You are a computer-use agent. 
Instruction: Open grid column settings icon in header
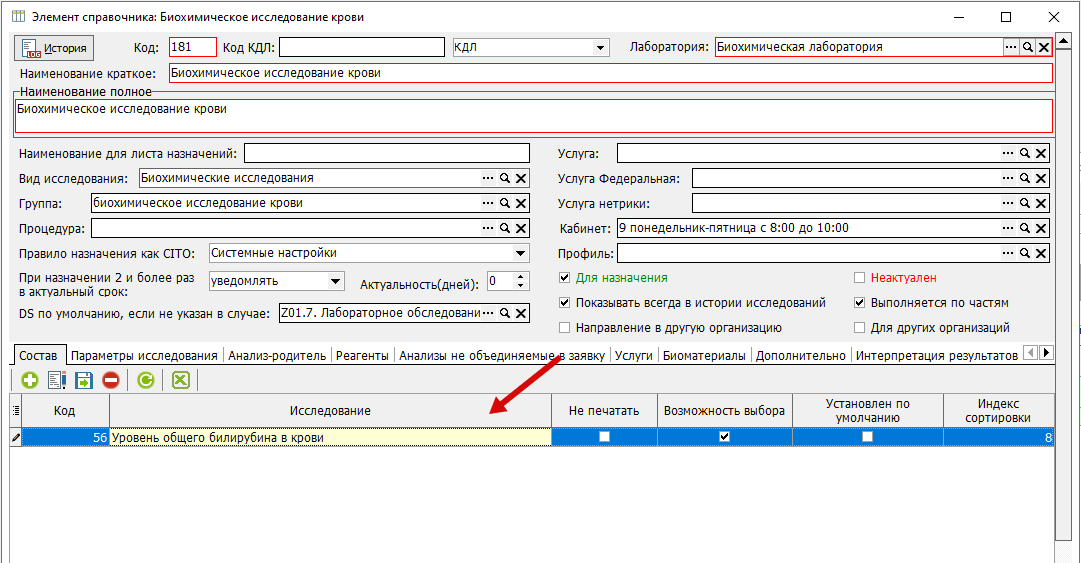(x=16, y=410)
